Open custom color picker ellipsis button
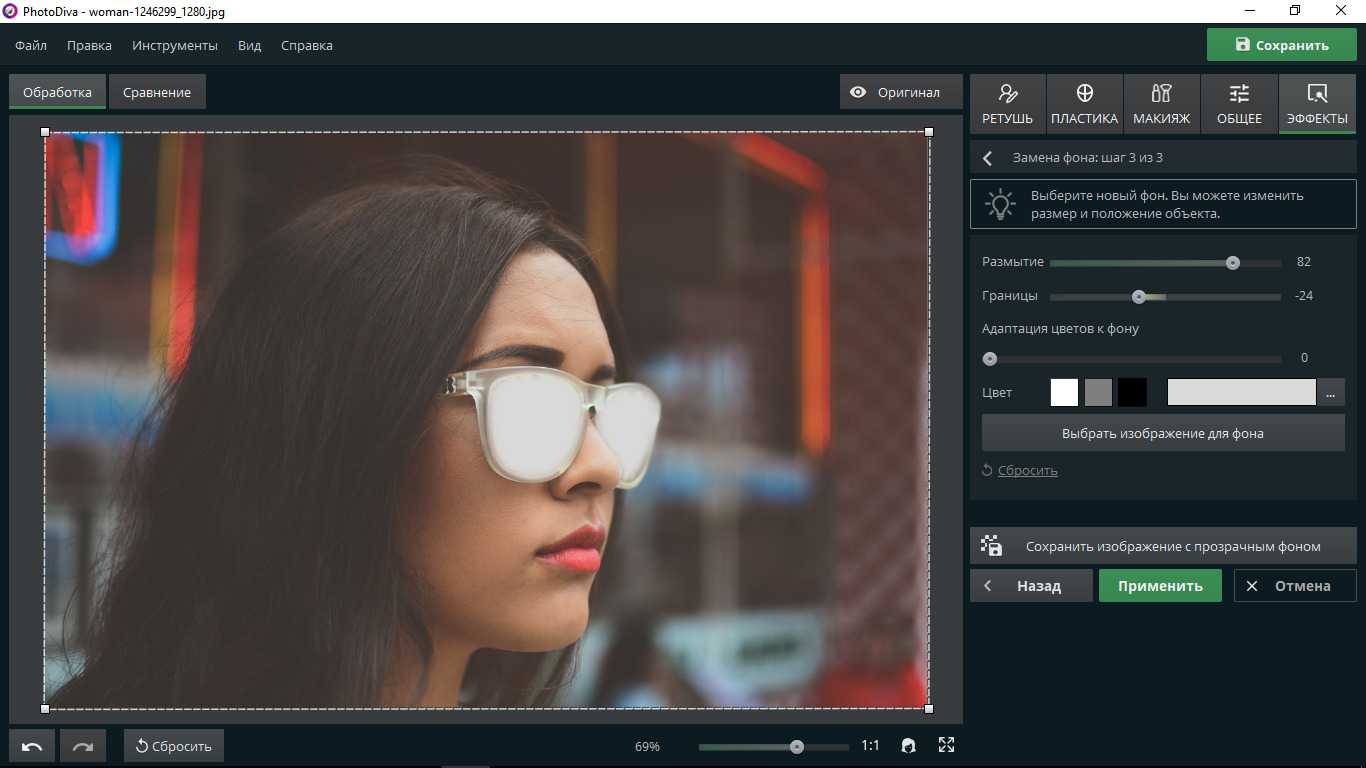 1330,393
